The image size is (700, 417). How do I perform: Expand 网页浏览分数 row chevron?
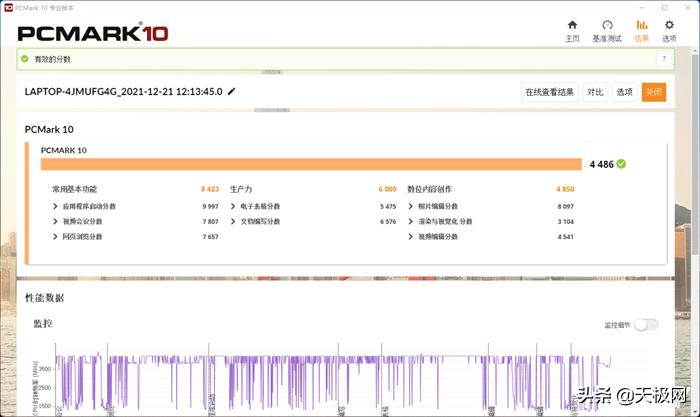tap(55, 237)
